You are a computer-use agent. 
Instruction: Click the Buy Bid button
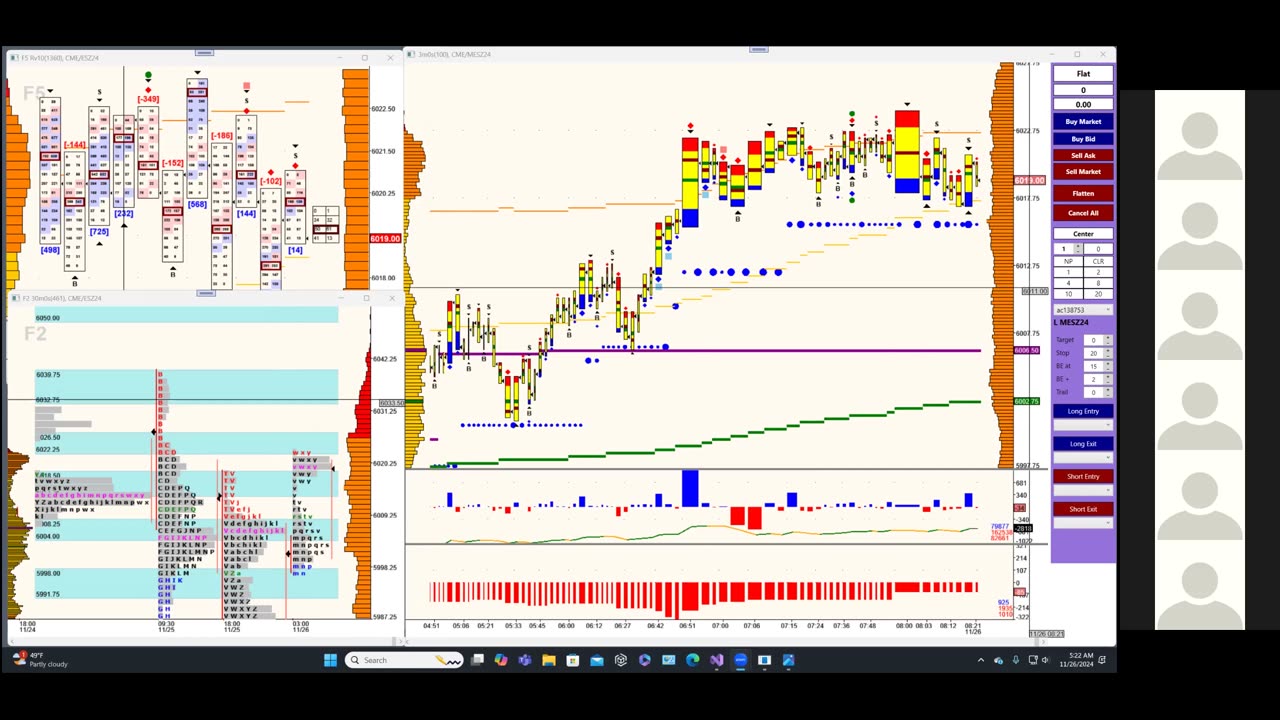coord(1083,138)
